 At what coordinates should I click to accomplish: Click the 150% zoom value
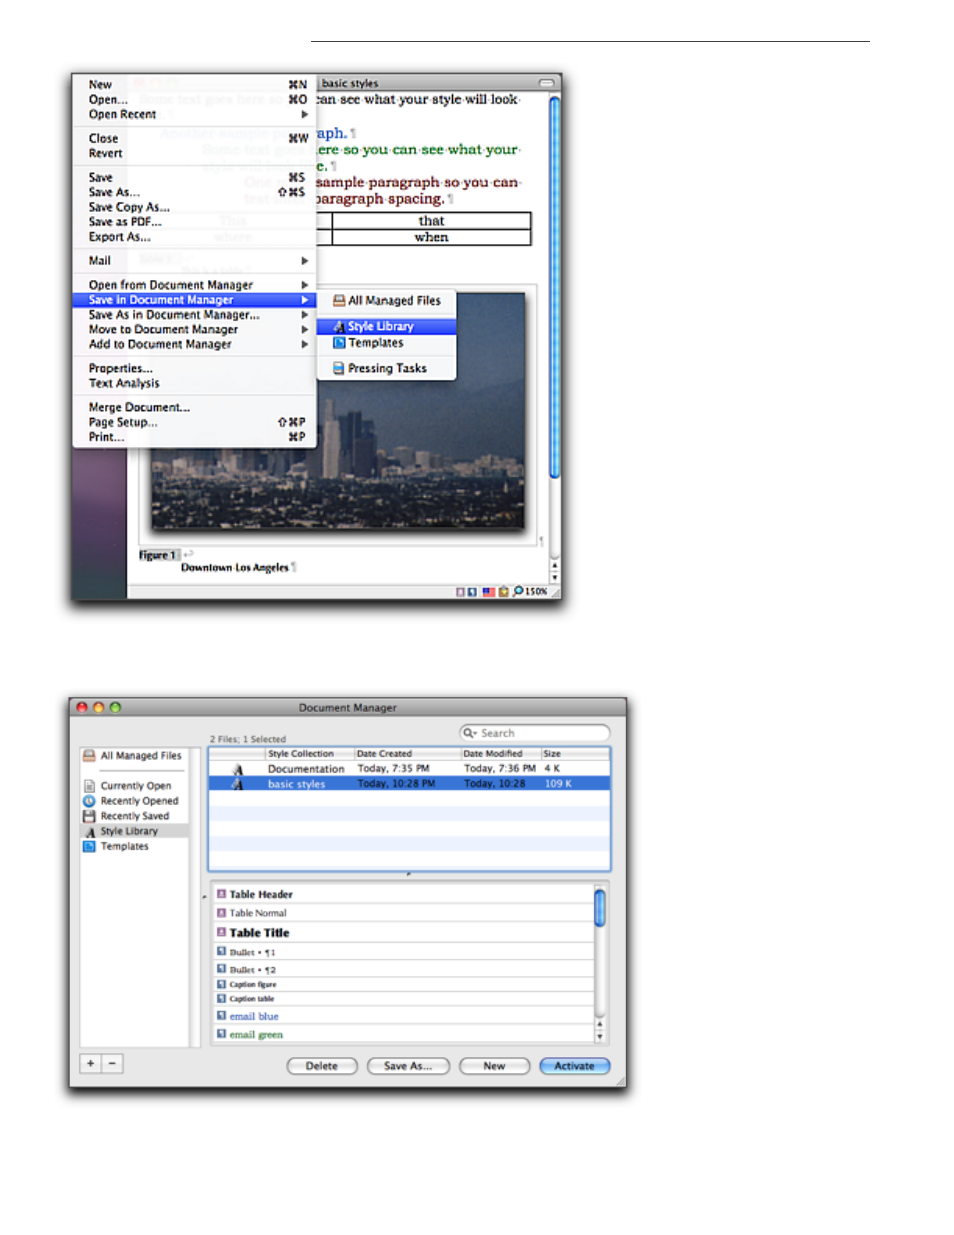point(537,592)
